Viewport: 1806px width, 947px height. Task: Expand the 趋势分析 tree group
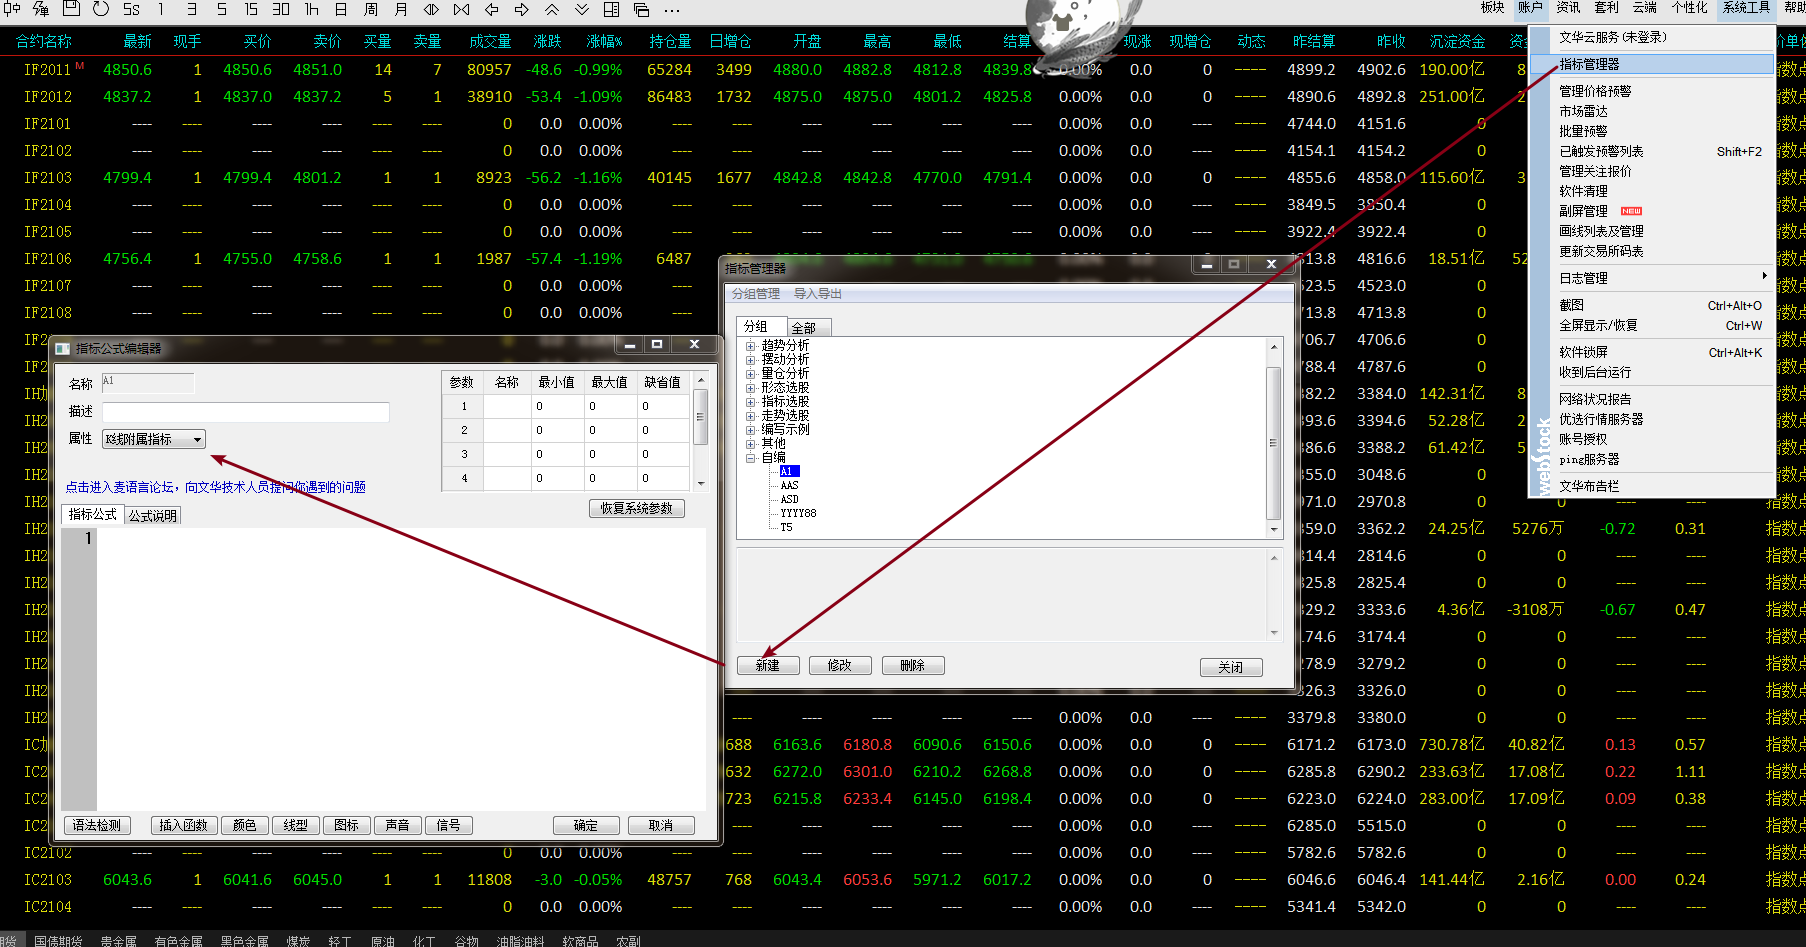[750, 345]
